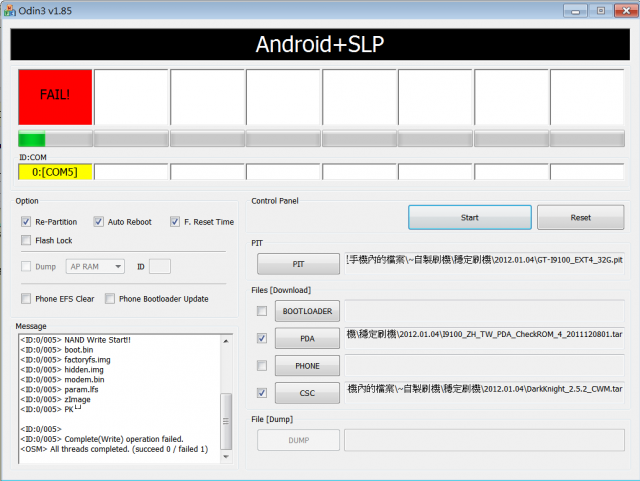
Task: Open the BOOTLOADER file browser
Action: tap(307, 311)
